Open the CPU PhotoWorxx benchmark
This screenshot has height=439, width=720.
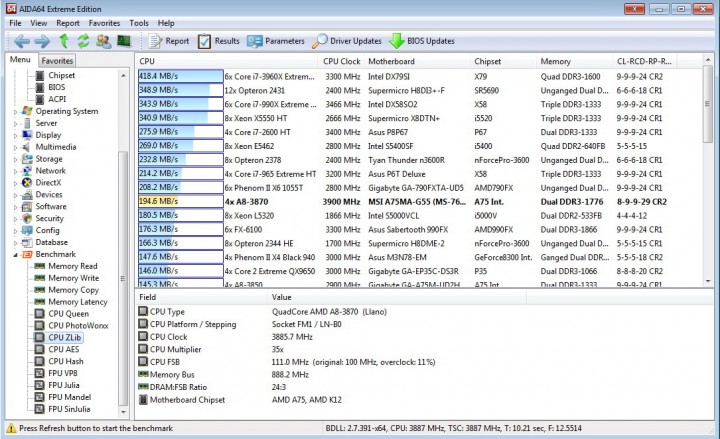click(78, 326)
